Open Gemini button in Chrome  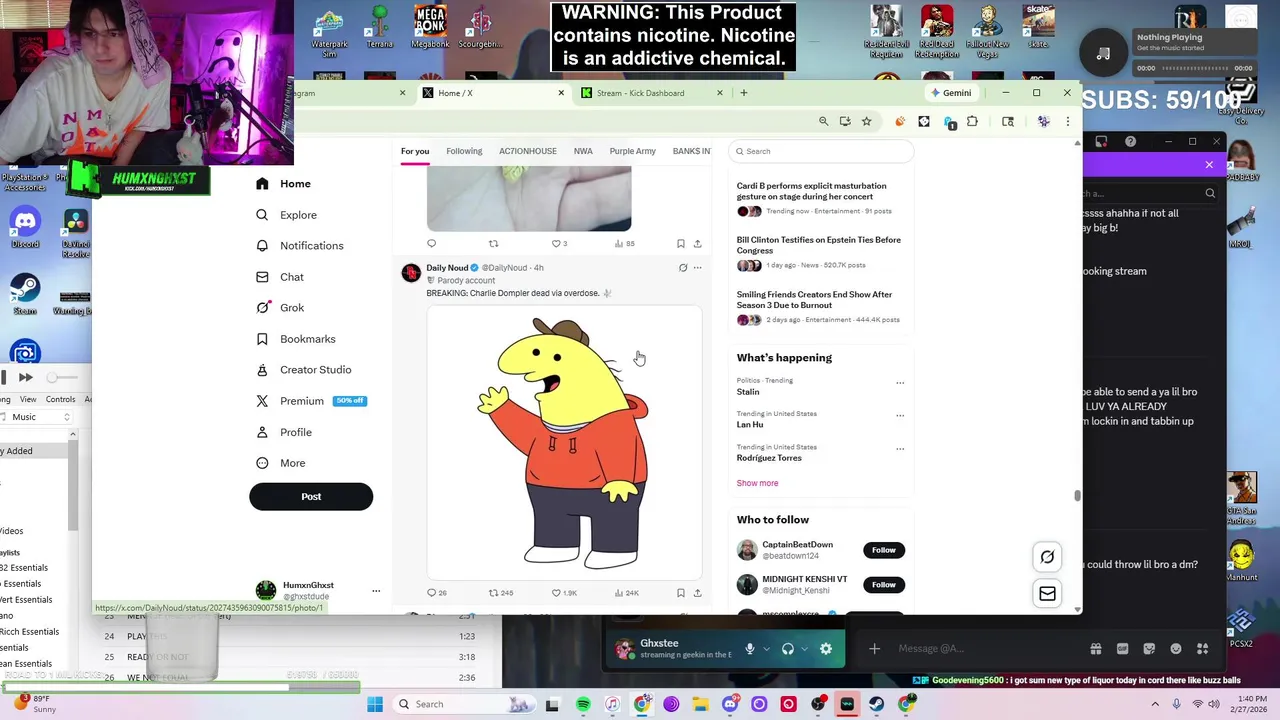click(951, 93)
